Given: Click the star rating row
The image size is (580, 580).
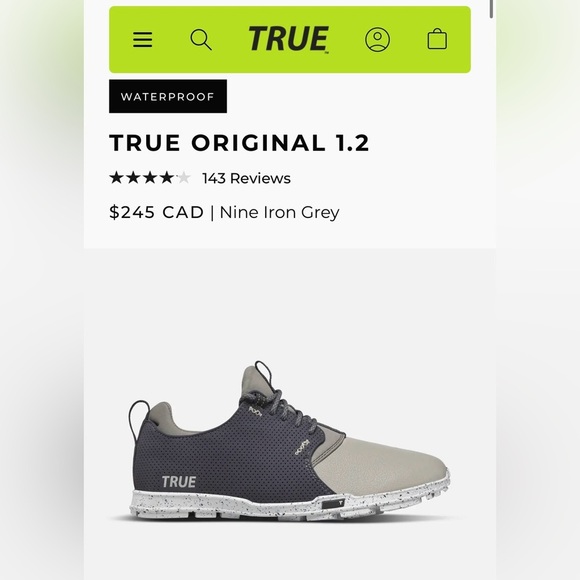Looking at the screenshot, I should pos(150,178).
